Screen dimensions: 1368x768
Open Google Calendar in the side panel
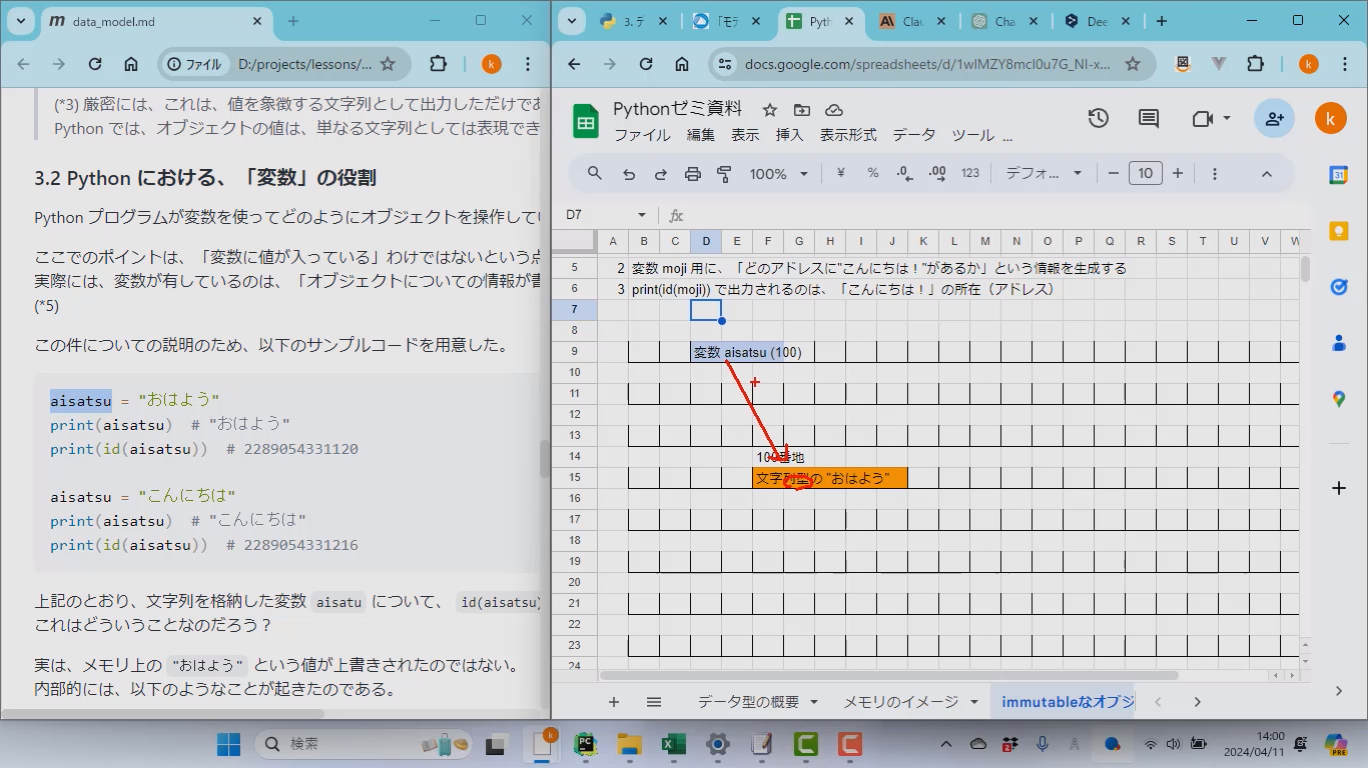tap(1338, 175)
